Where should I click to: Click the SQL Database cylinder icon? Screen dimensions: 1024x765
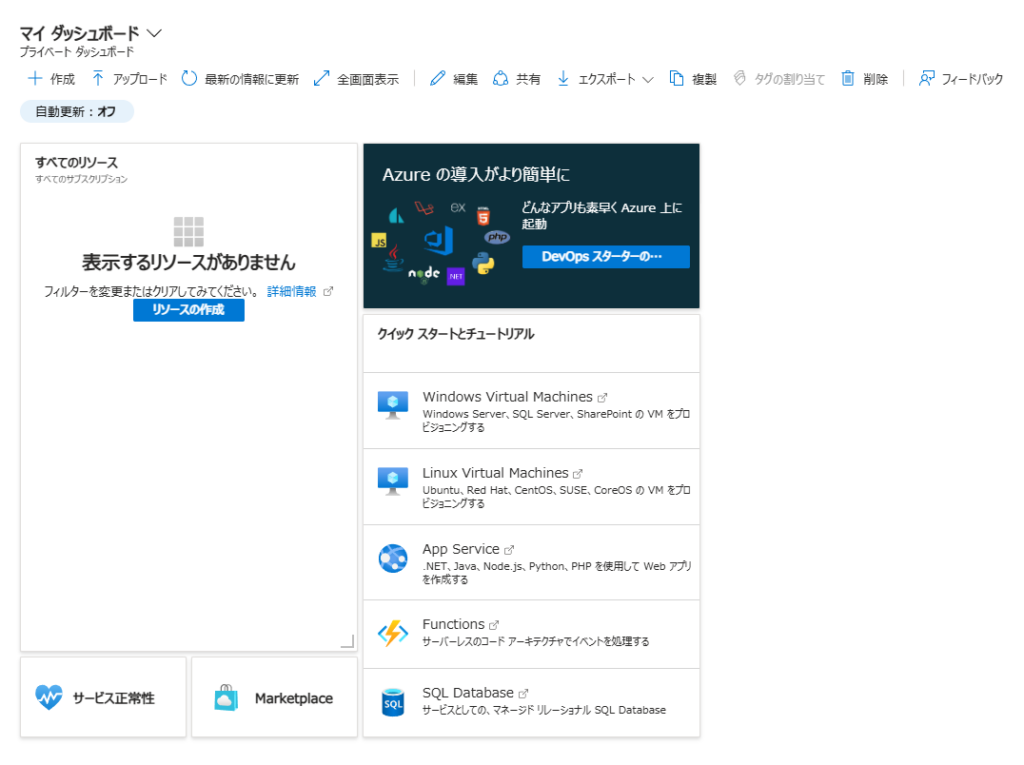click(392, 702)
